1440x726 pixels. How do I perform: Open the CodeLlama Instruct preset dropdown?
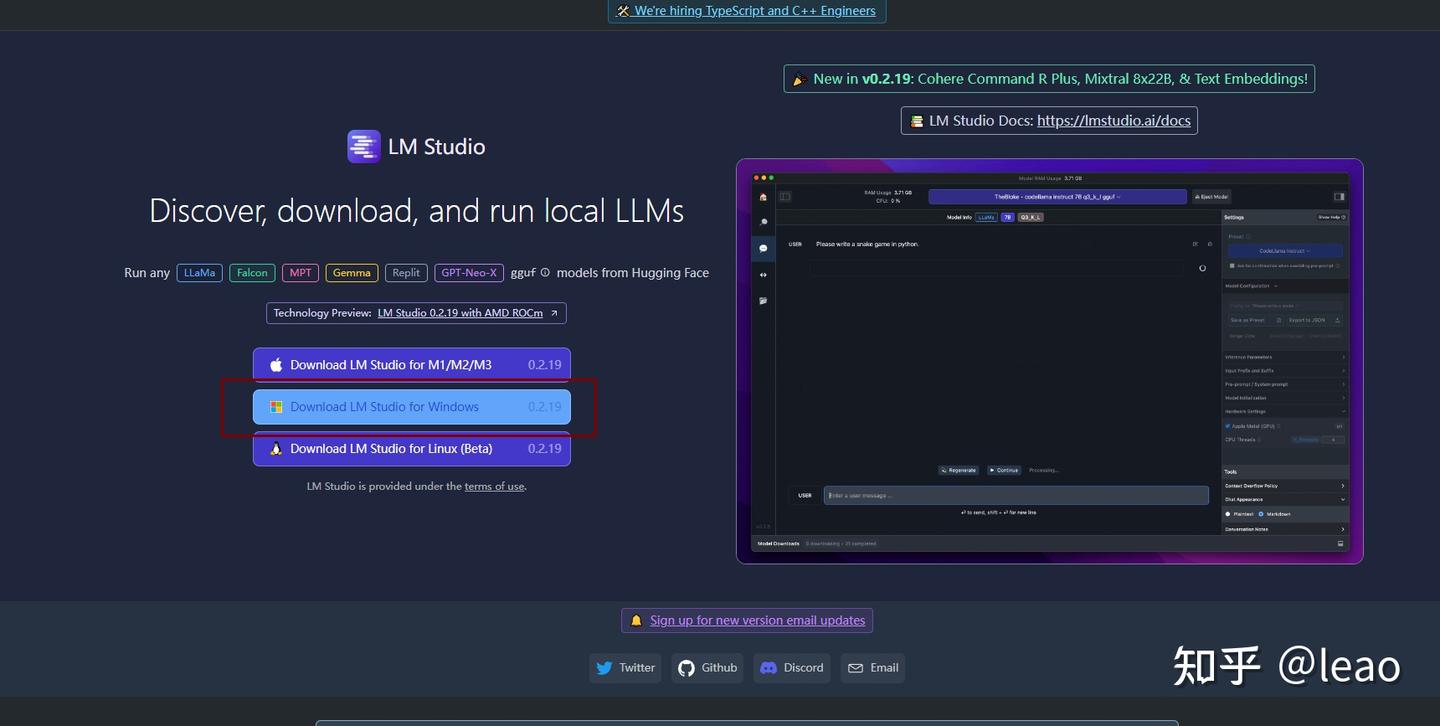(x=1283, y=251)
